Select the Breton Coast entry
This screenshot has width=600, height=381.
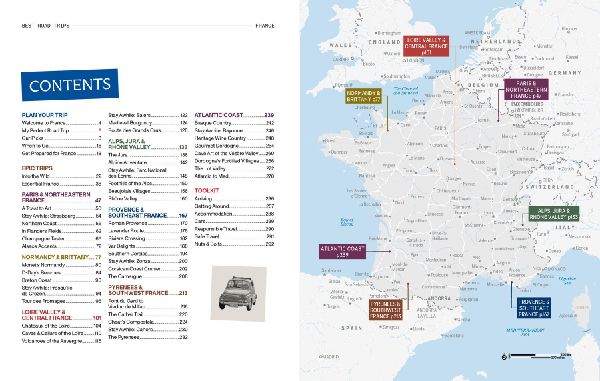62,280
